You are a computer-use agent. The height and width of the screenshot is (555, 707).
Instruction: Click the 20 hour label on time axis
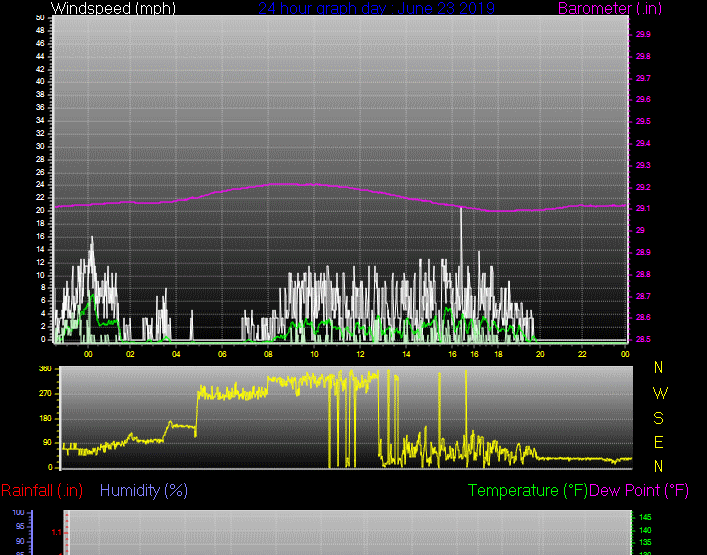540,354
